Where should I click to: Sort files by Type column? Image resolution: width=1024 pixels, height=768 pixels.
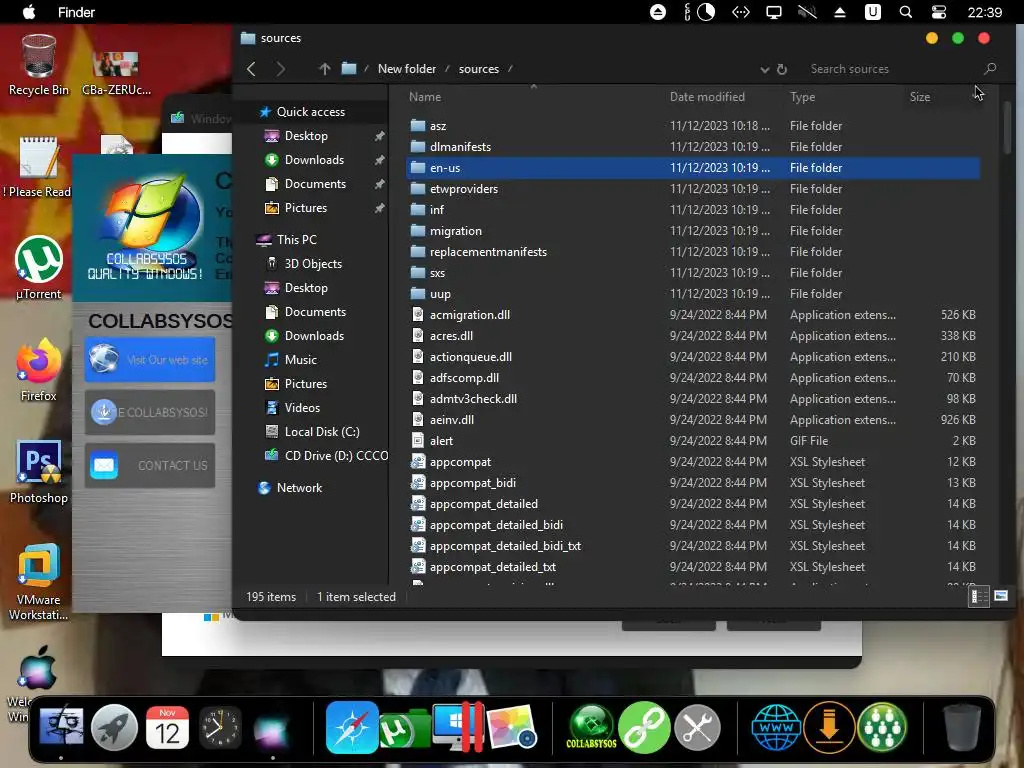pos(803,97)
